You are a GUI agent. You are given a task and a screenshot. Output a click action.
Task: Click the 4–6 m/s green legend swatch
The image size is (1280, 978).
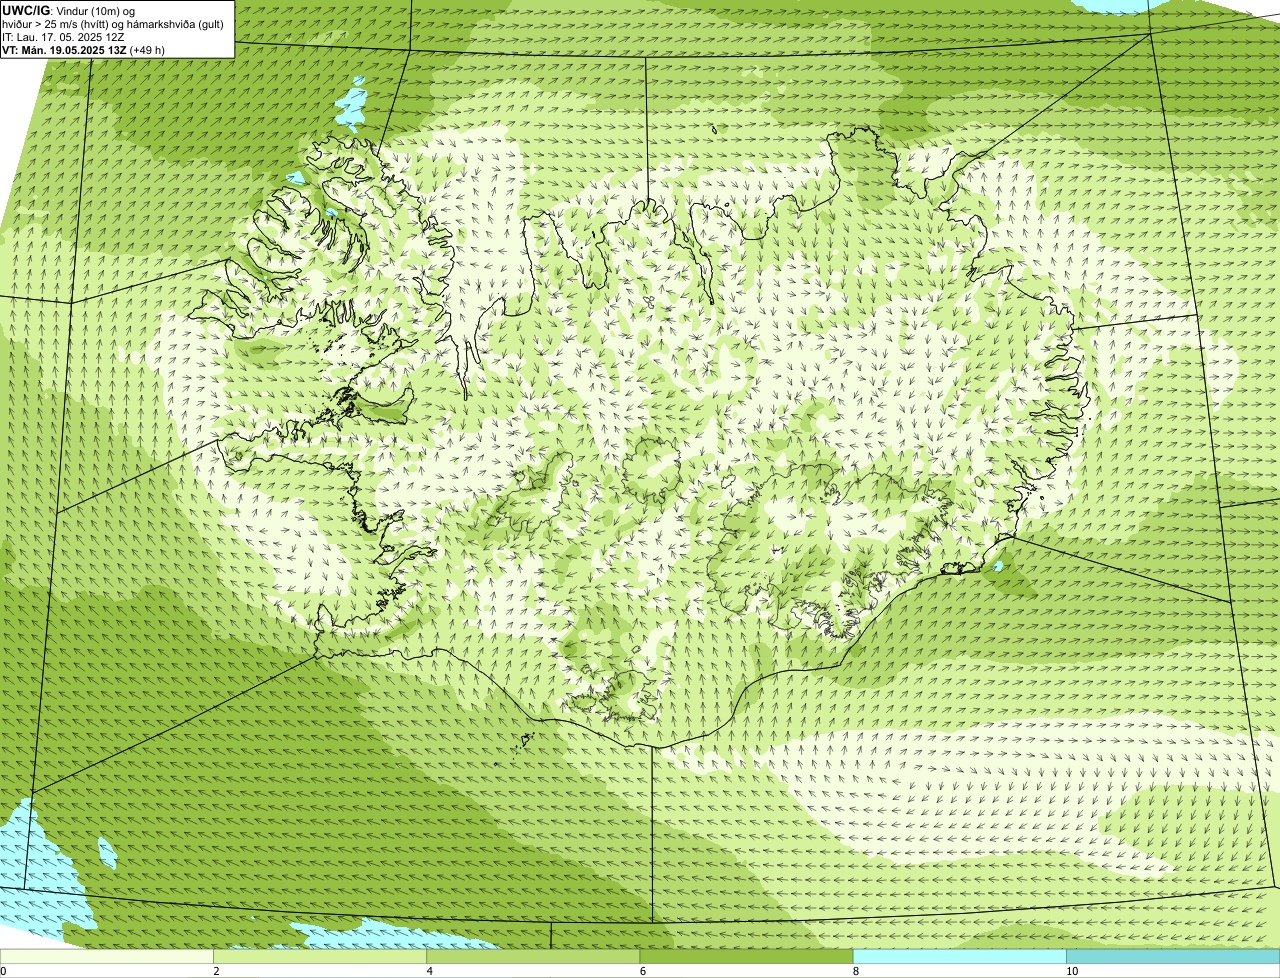(x=533, y=957)
